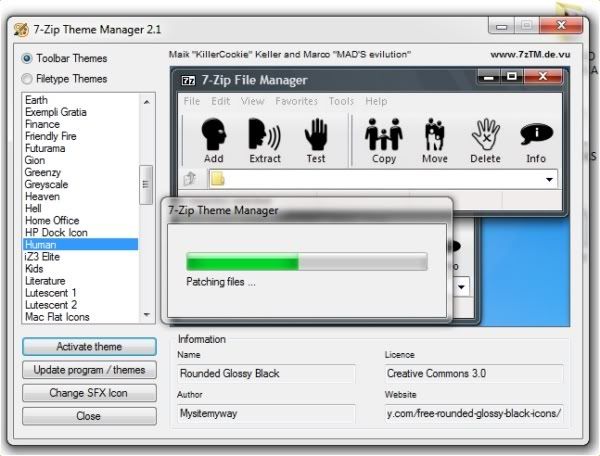Click the Extract speaking-head icon
The width and height of the screenshot is (600, 456).
264,134
